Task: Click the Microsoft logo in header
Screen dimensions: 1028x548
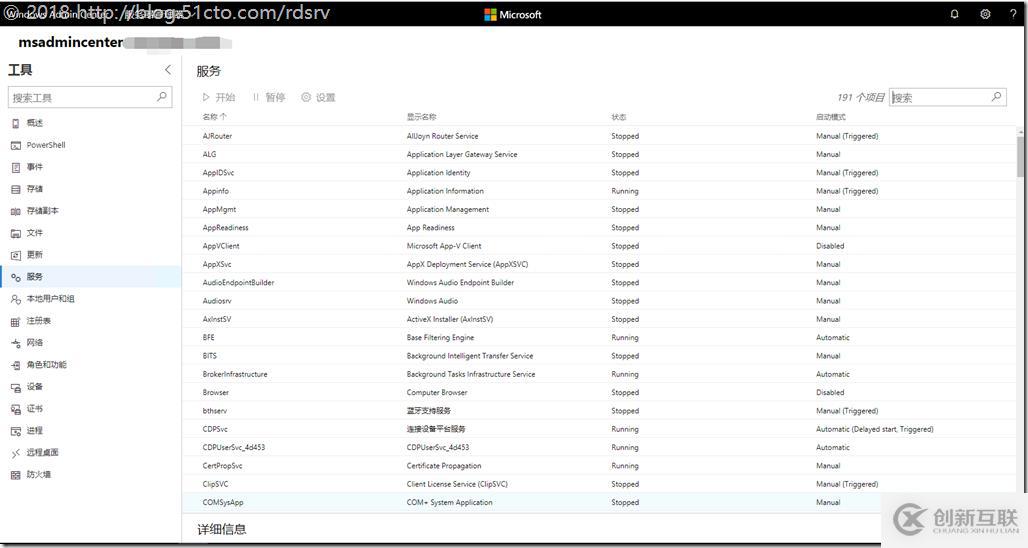Action: pyautogui.click(x=513, y=14)
